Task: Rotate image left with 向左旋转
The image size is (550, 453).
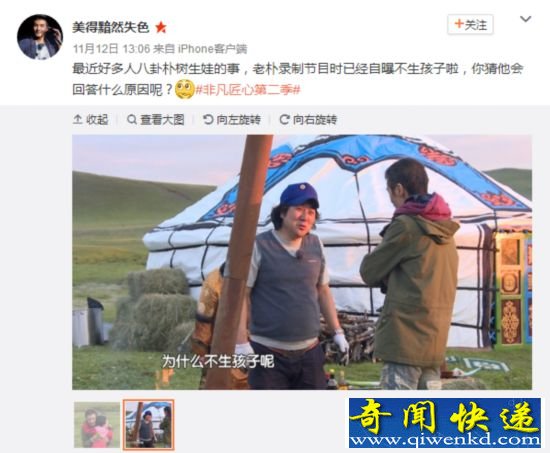Action: (232, 120)
